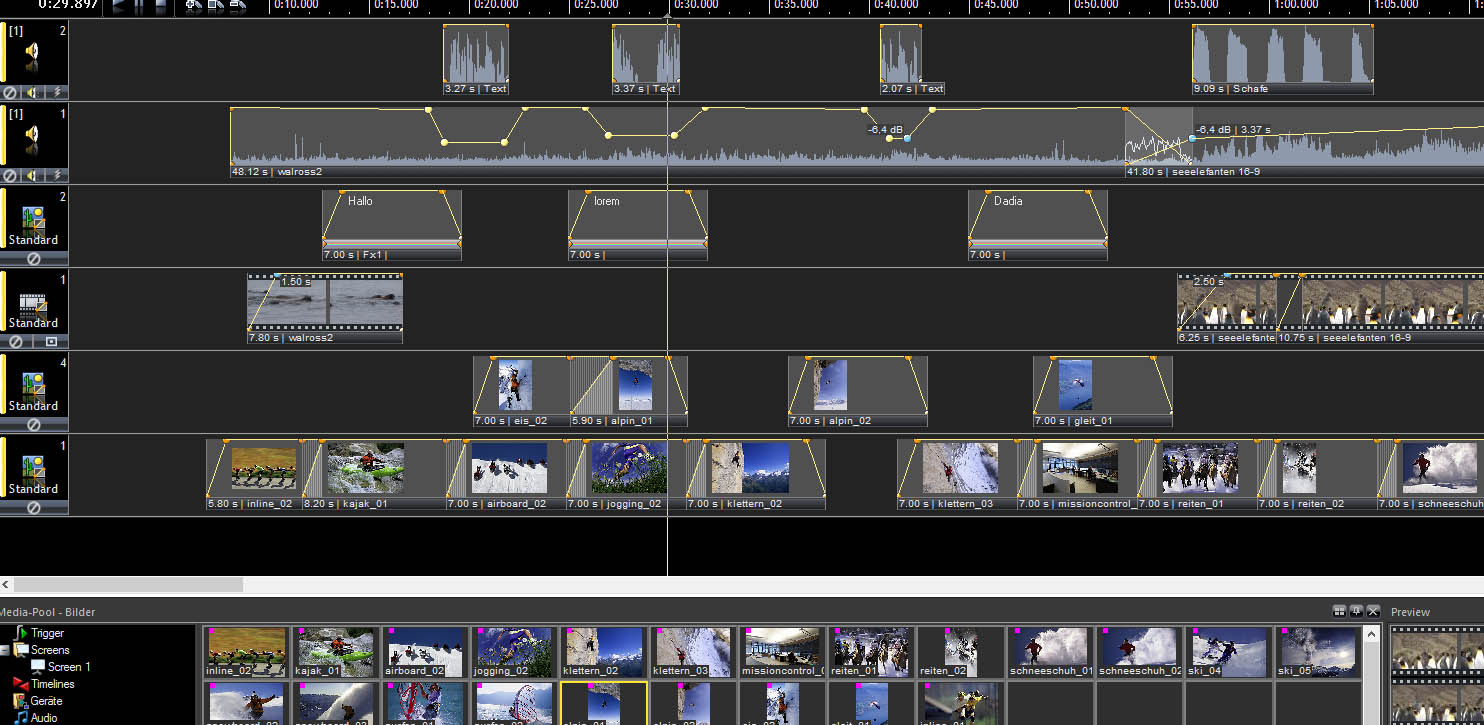This screenshot has width=1484, height=725.
Task: Select the Trigger item in the tree
Action: [x=47, y=633]
